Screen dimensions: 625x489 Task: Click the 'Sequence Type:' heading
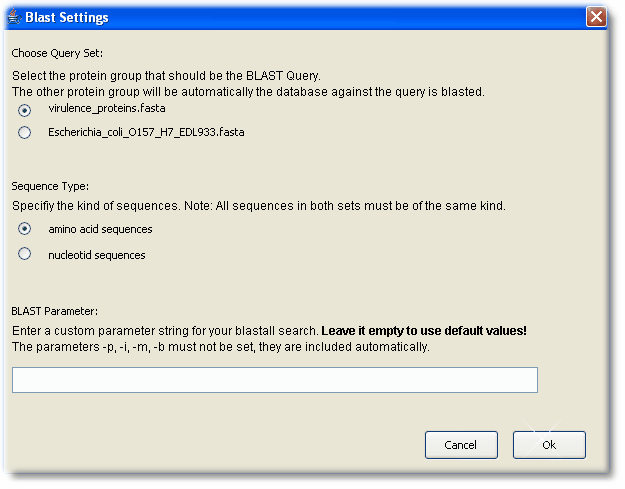tap(50, 186)
